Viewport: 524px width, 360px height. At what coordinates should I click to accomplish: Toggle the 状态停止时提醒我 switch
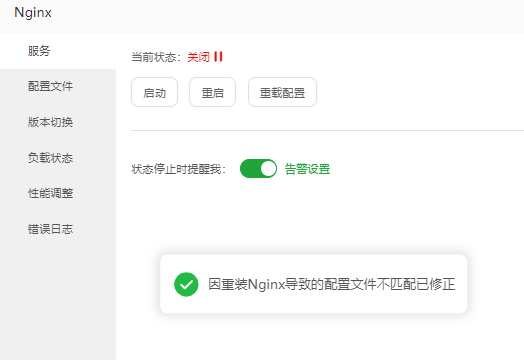[x=258, y=168]
